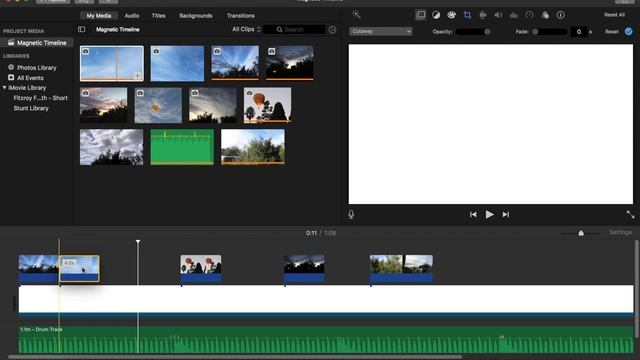Click the Reset All button
Screen dimensions: 640x360
tap(614, 15)
